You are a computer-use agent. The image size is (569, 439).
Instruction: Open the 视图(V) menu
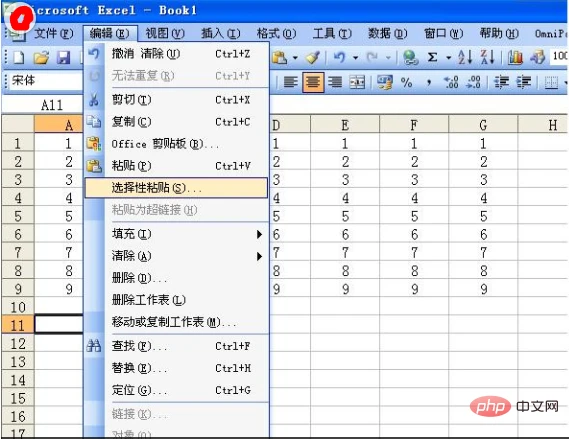[165, 34]
